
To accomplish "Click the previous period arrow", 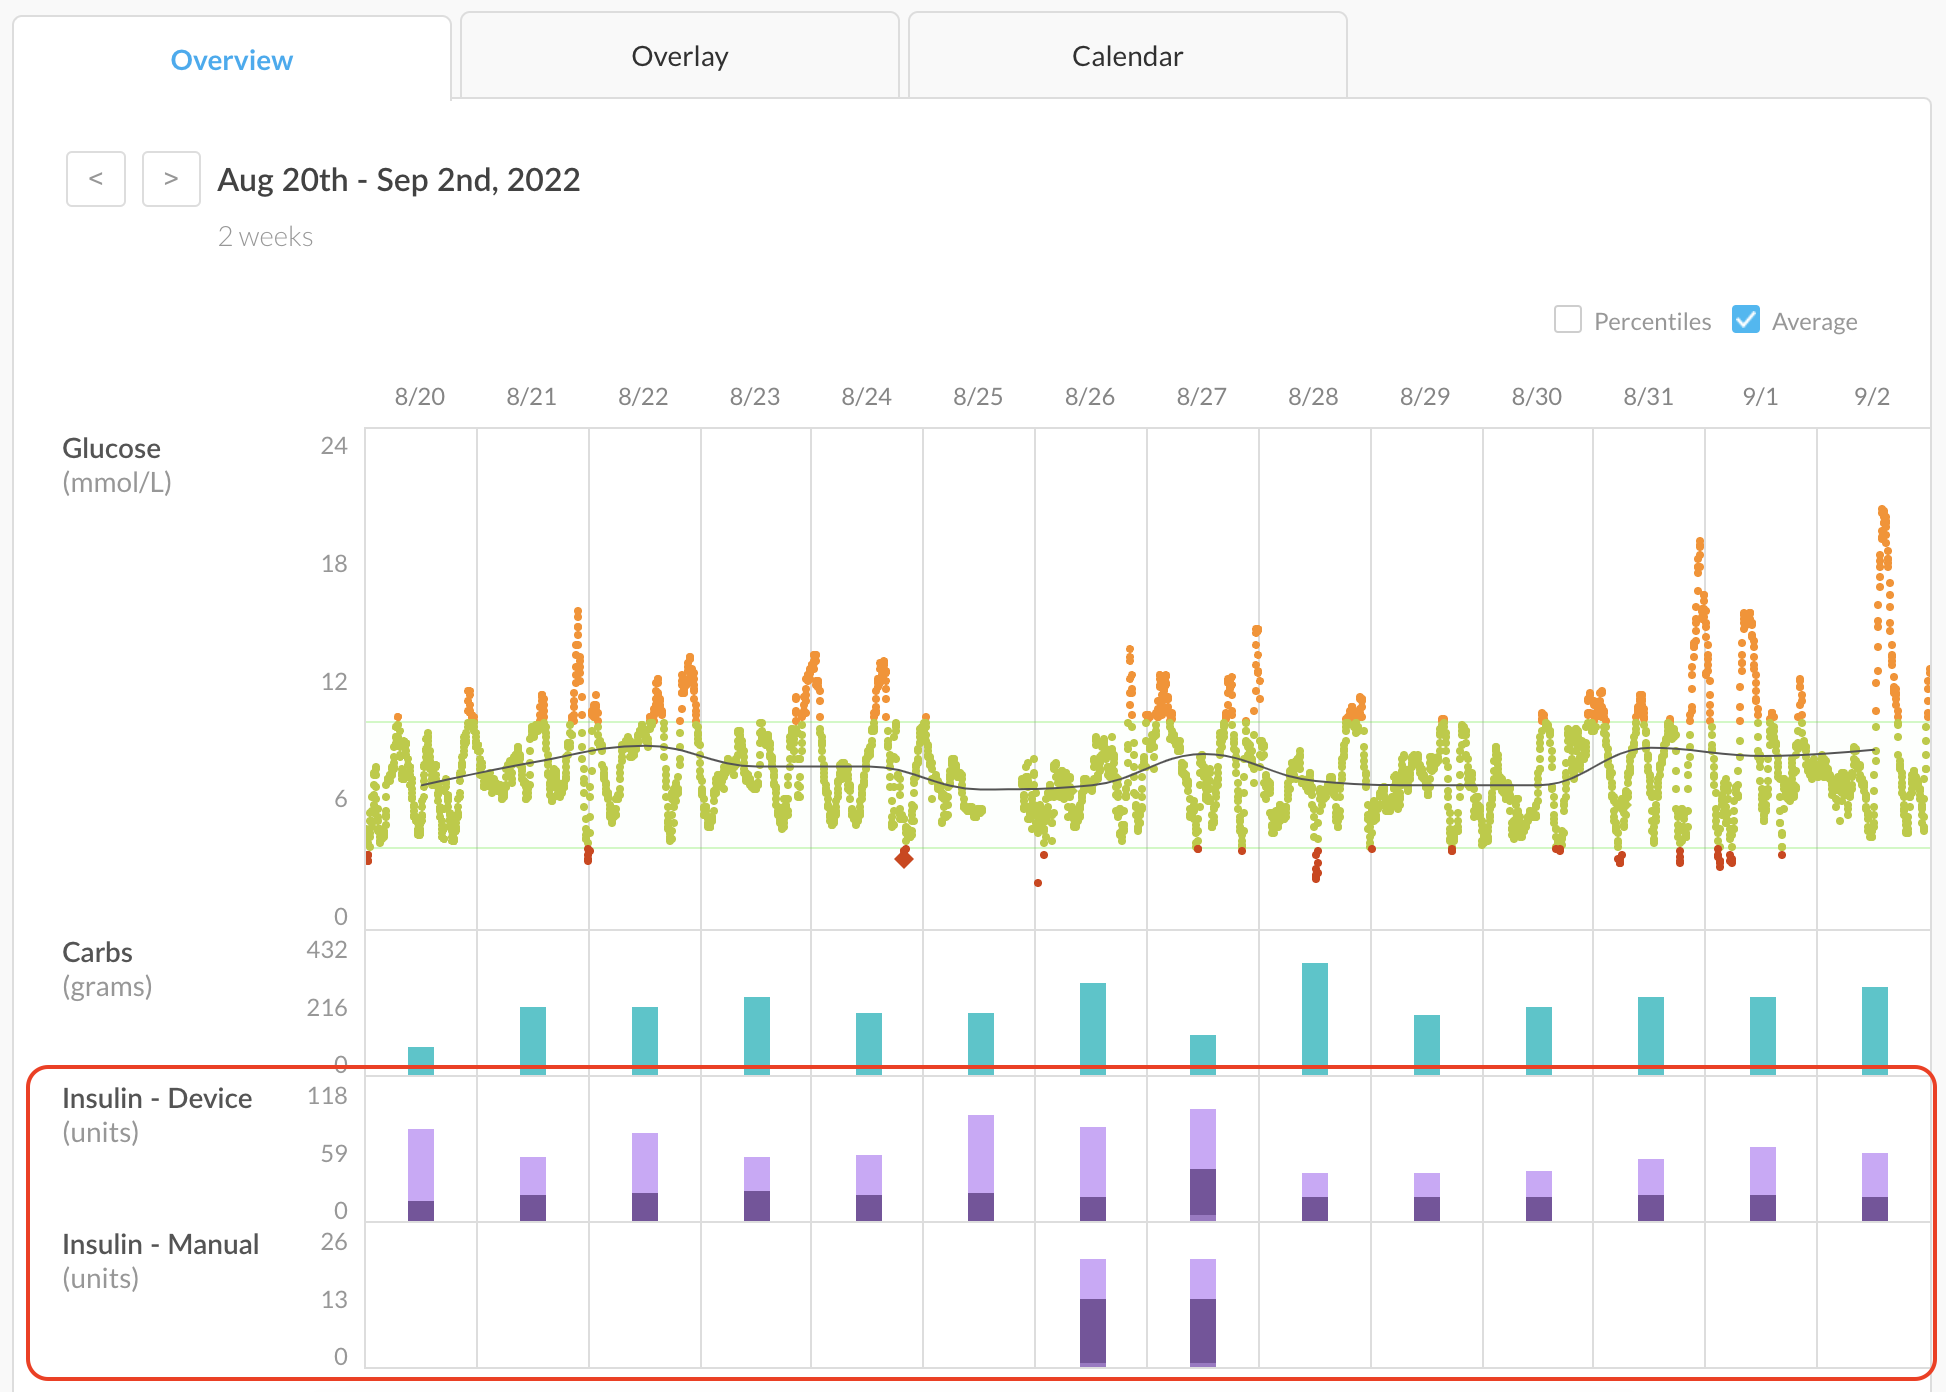I will click(x=95, y=178).
